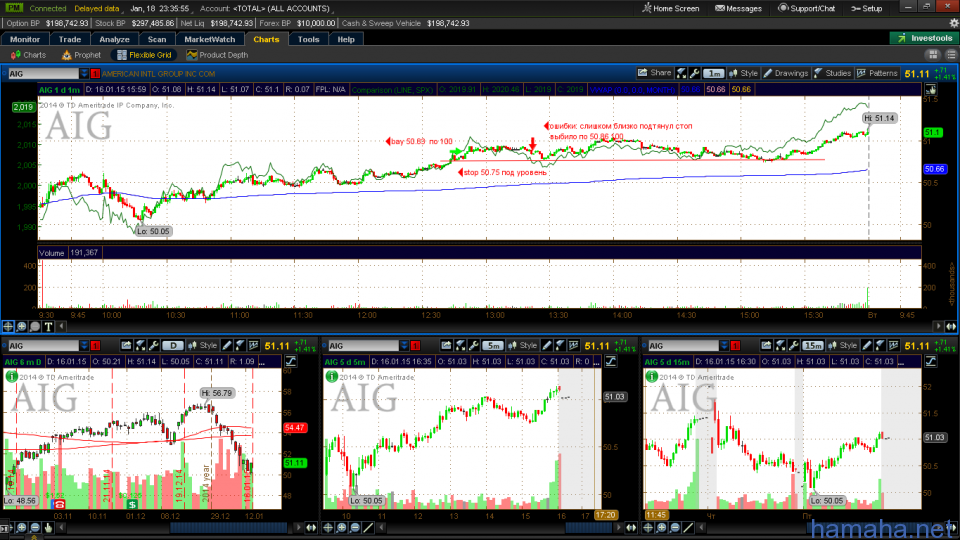The height and width of the screenshot is (540, 960).
Task: Open the Drawings menu on main chart
Action: click(x=786, y=73)
